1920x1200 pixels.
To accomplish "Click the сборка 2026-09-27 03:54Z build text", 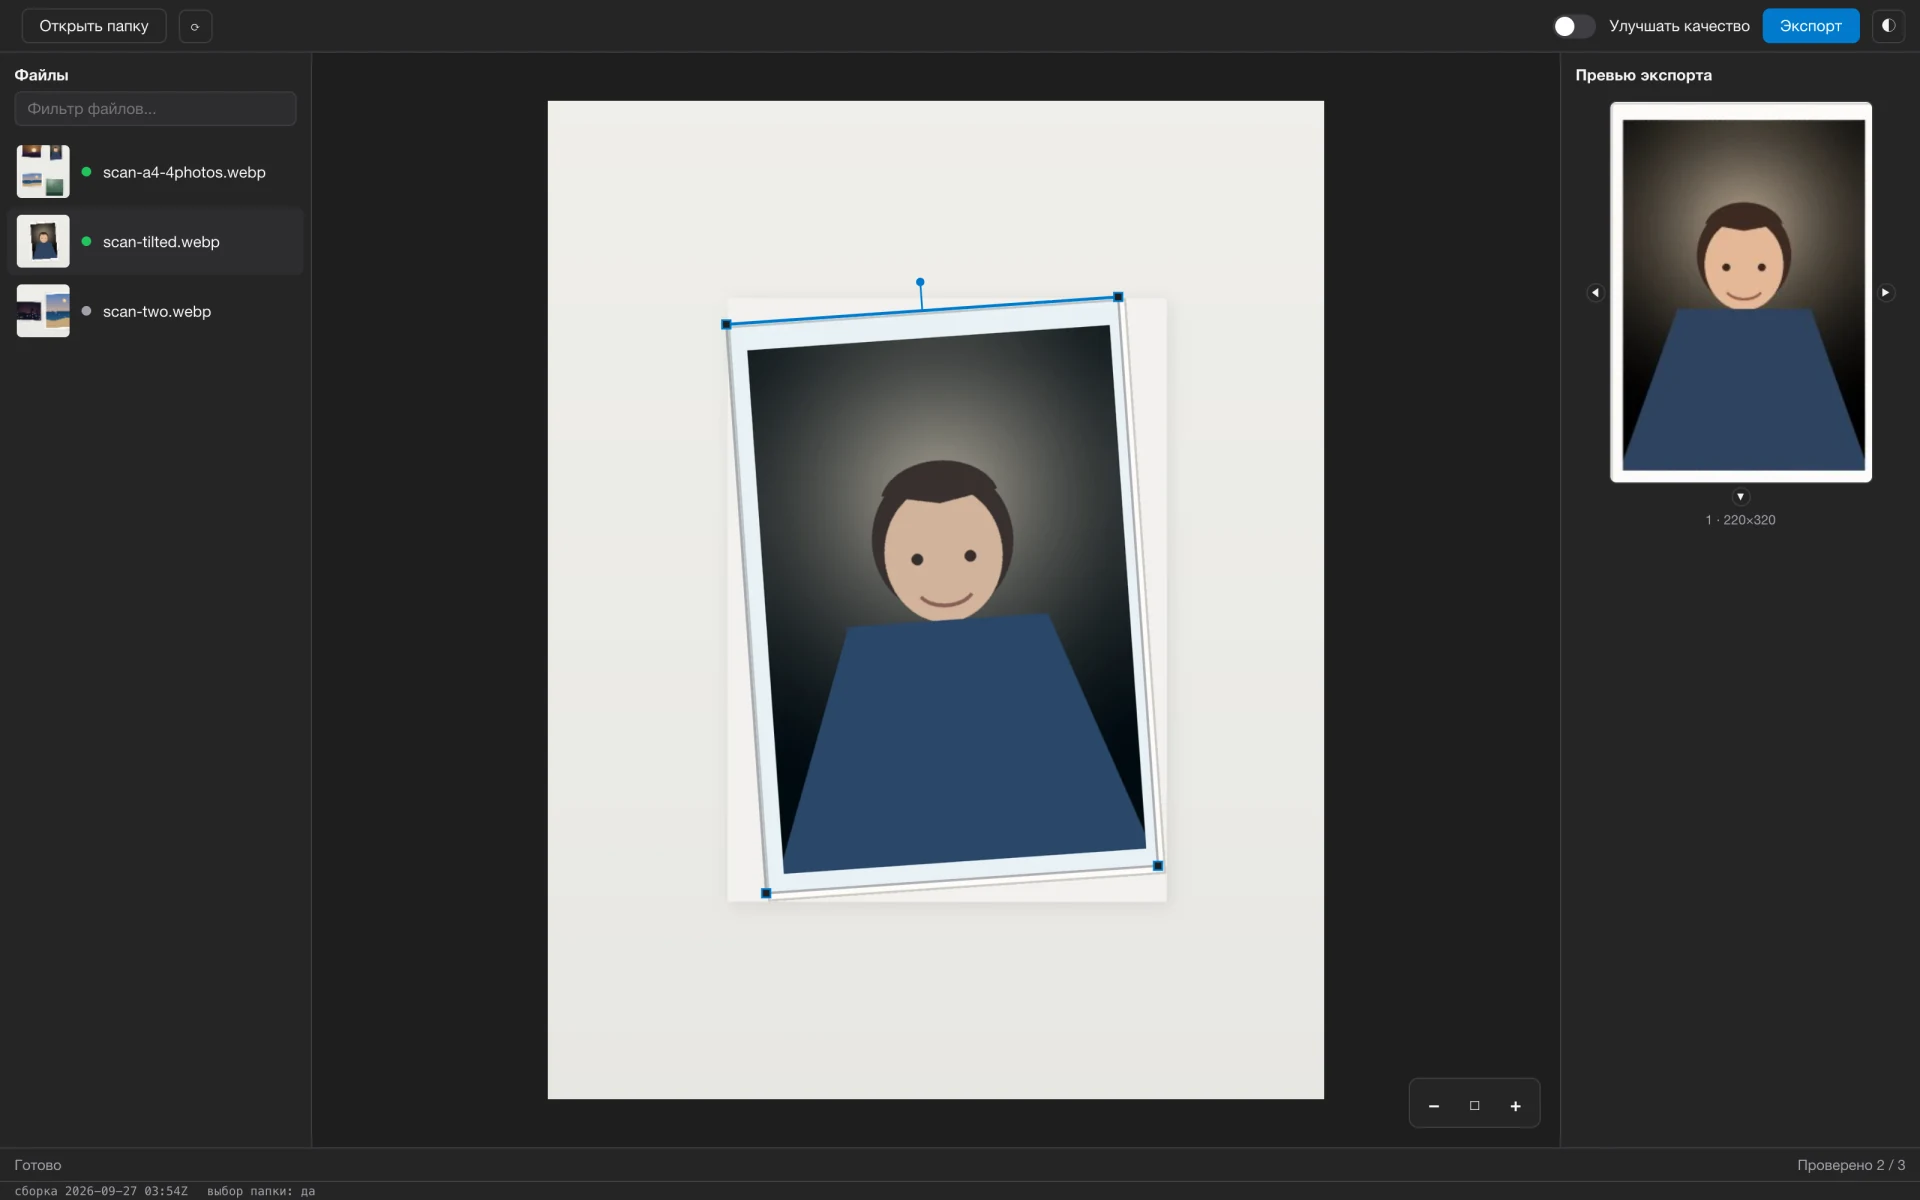I will (x=101, y=1191).
